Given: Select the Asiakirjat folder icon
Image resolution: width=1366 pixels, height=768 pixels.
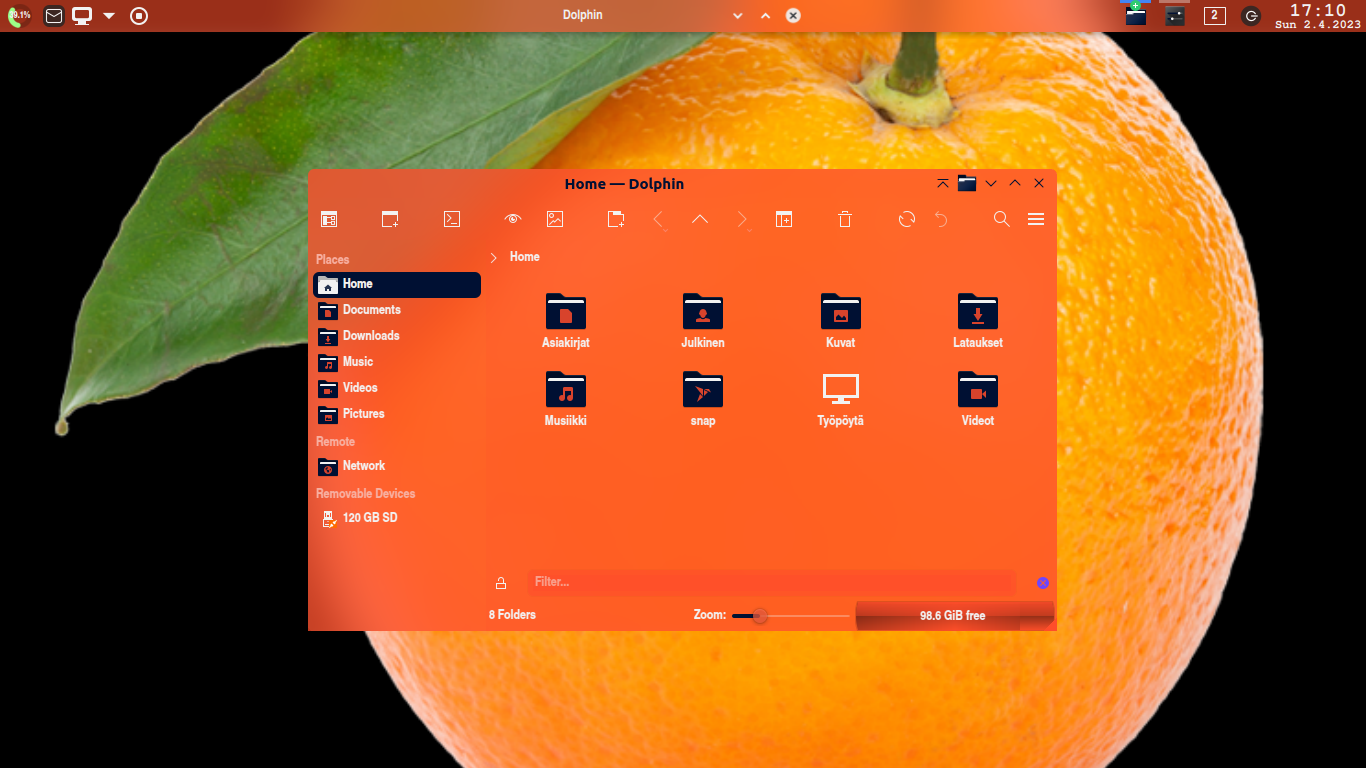Looking at the screenshot, I should click(x=566, y=311).
